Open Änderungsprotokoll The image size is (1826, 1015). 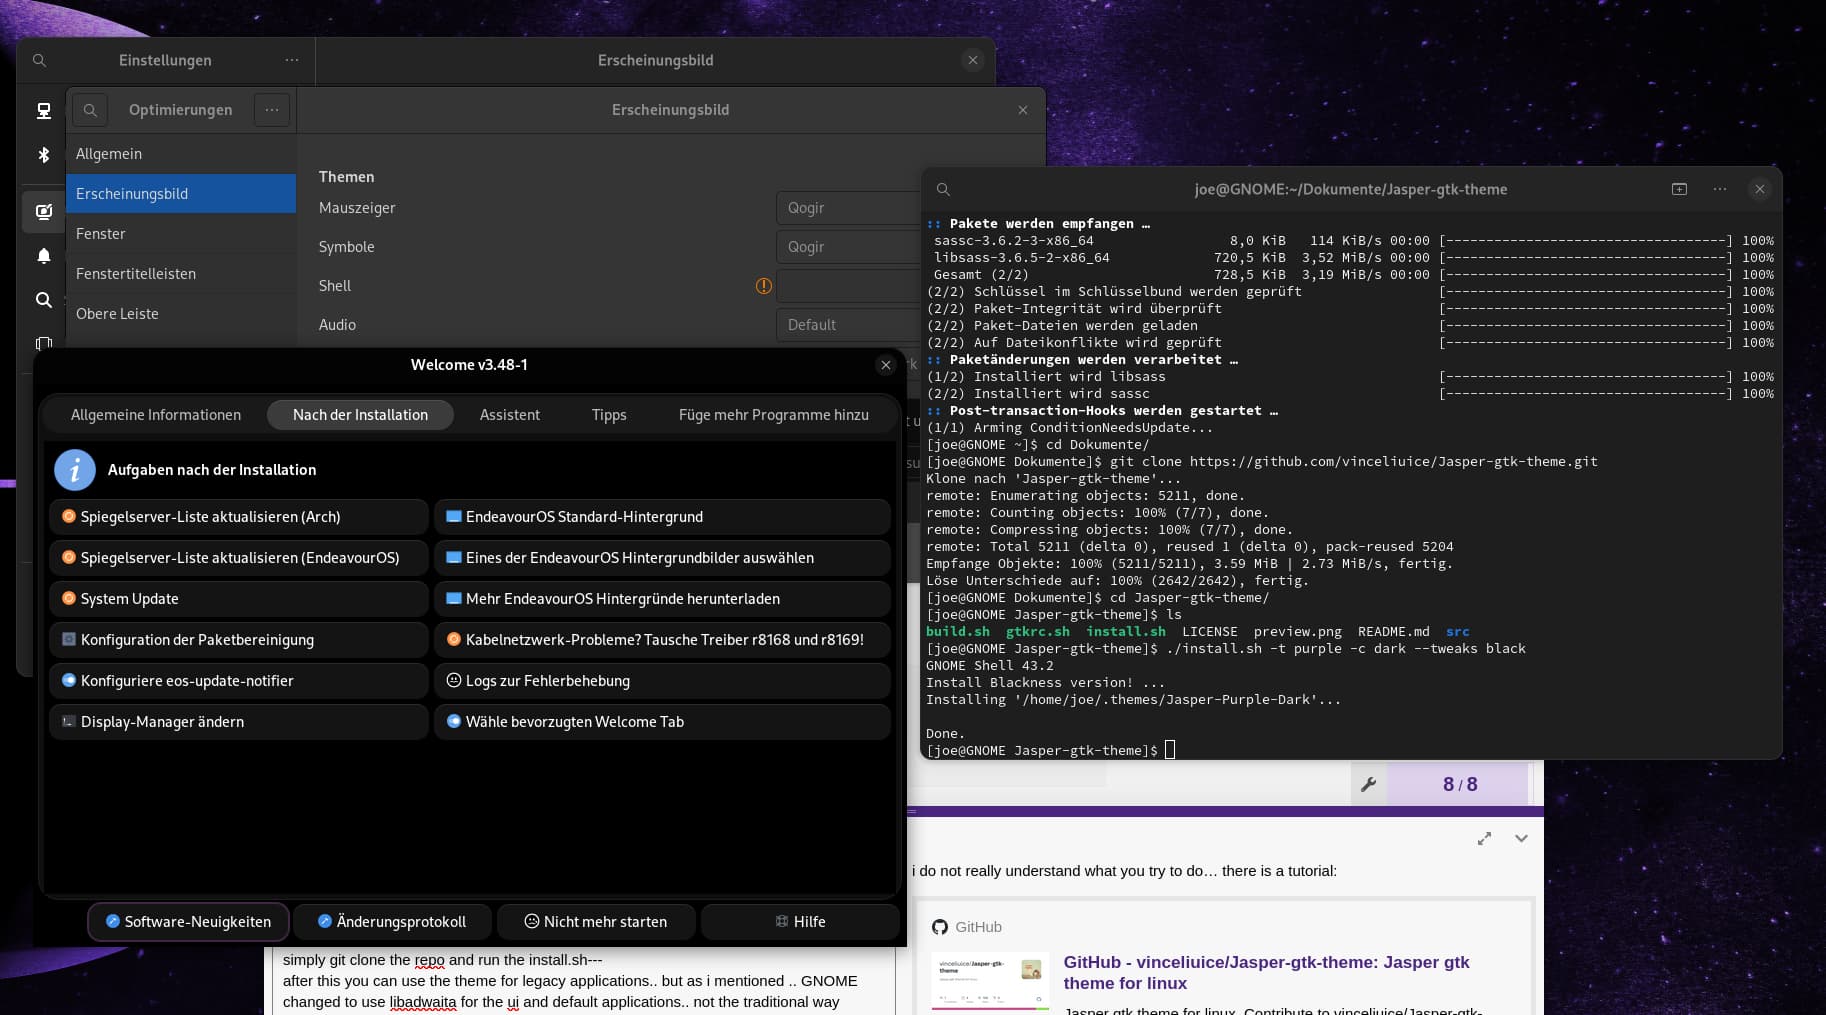[392, 922]
